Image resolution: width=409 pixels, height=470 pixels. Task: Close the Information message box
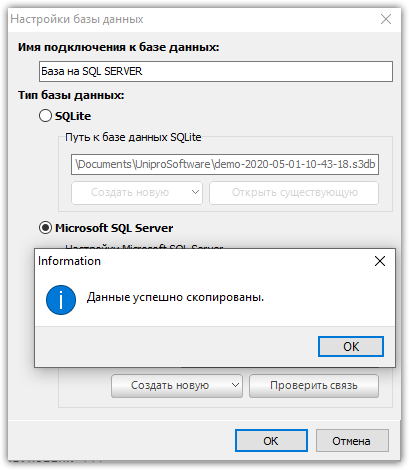(x=380, y=261)
